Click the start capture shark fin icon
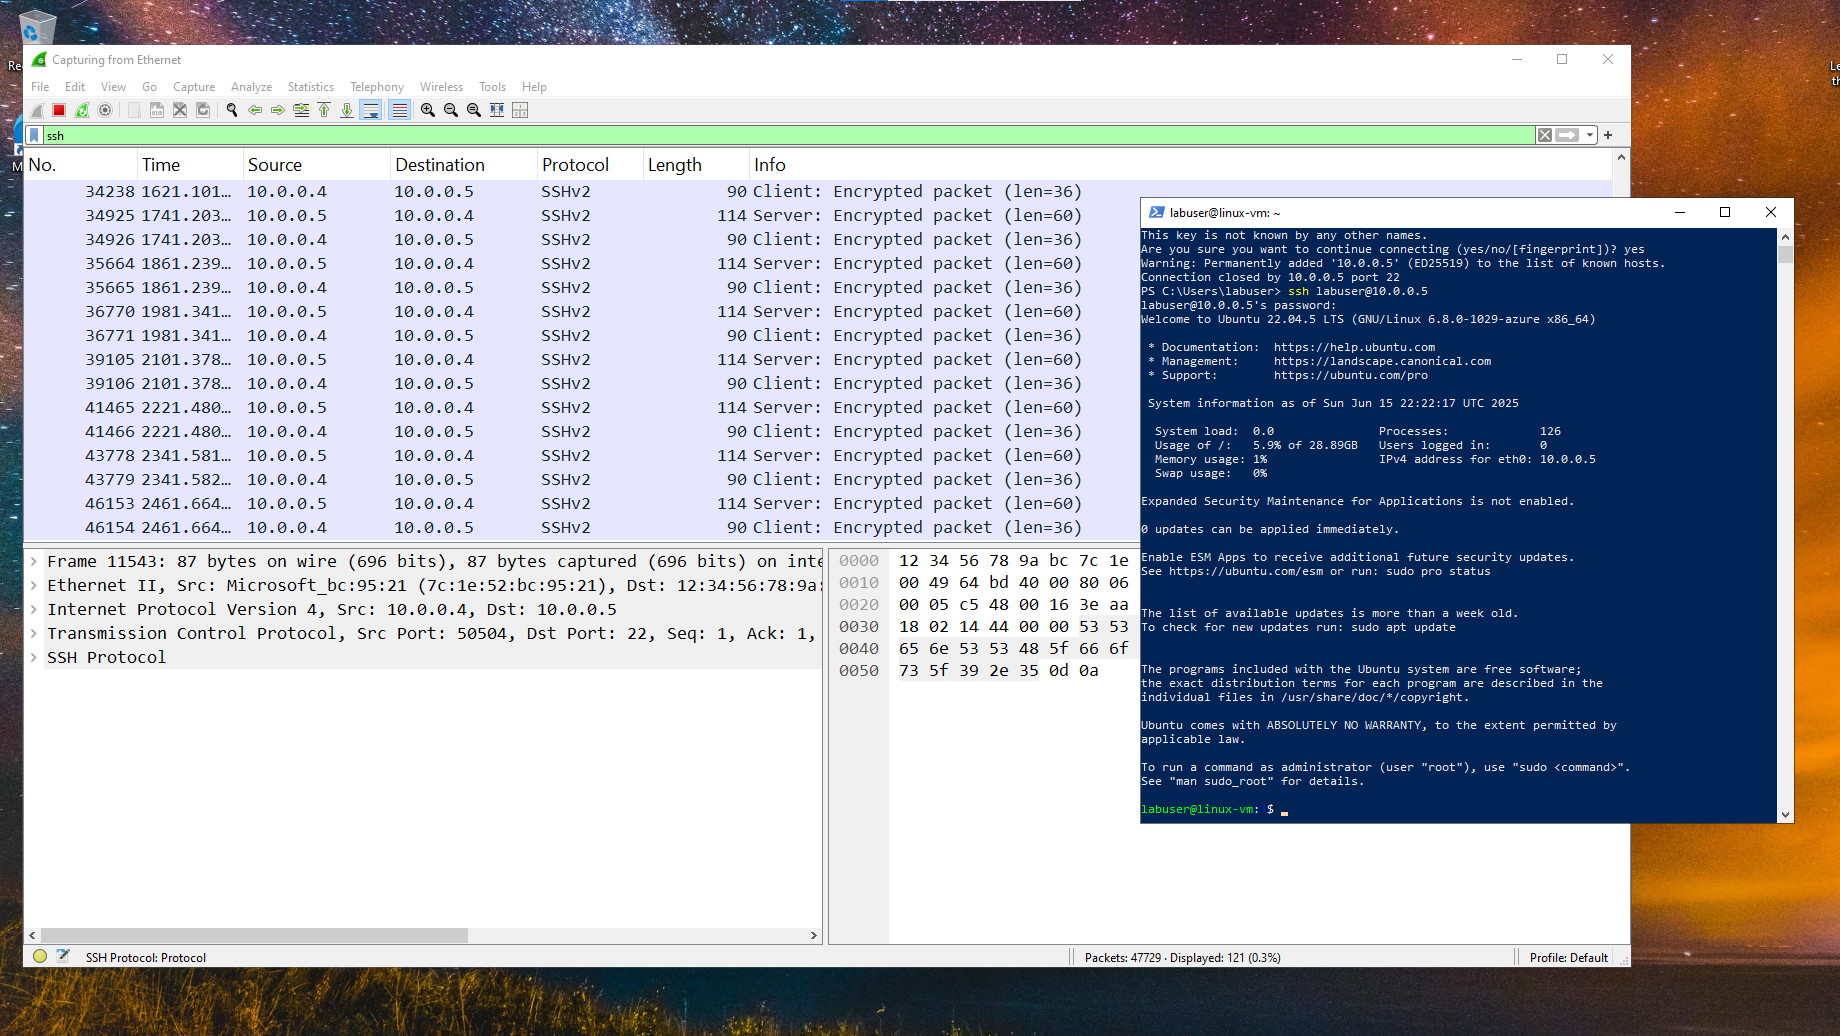 (37, 110)
